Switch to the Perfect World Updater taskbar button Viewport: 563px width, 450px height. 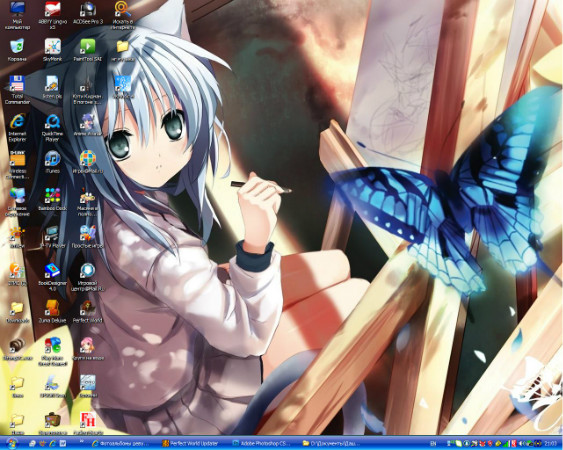191,444
